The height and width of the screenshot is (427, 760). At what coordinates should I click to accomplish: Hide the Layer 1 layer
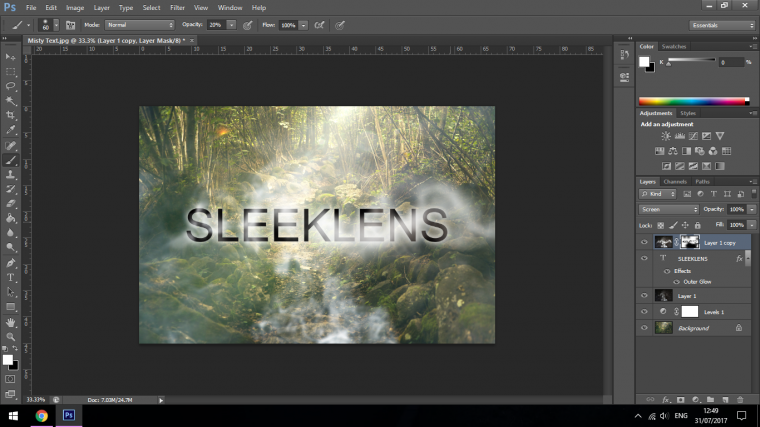pyautogui.click(x=644, y=296)
